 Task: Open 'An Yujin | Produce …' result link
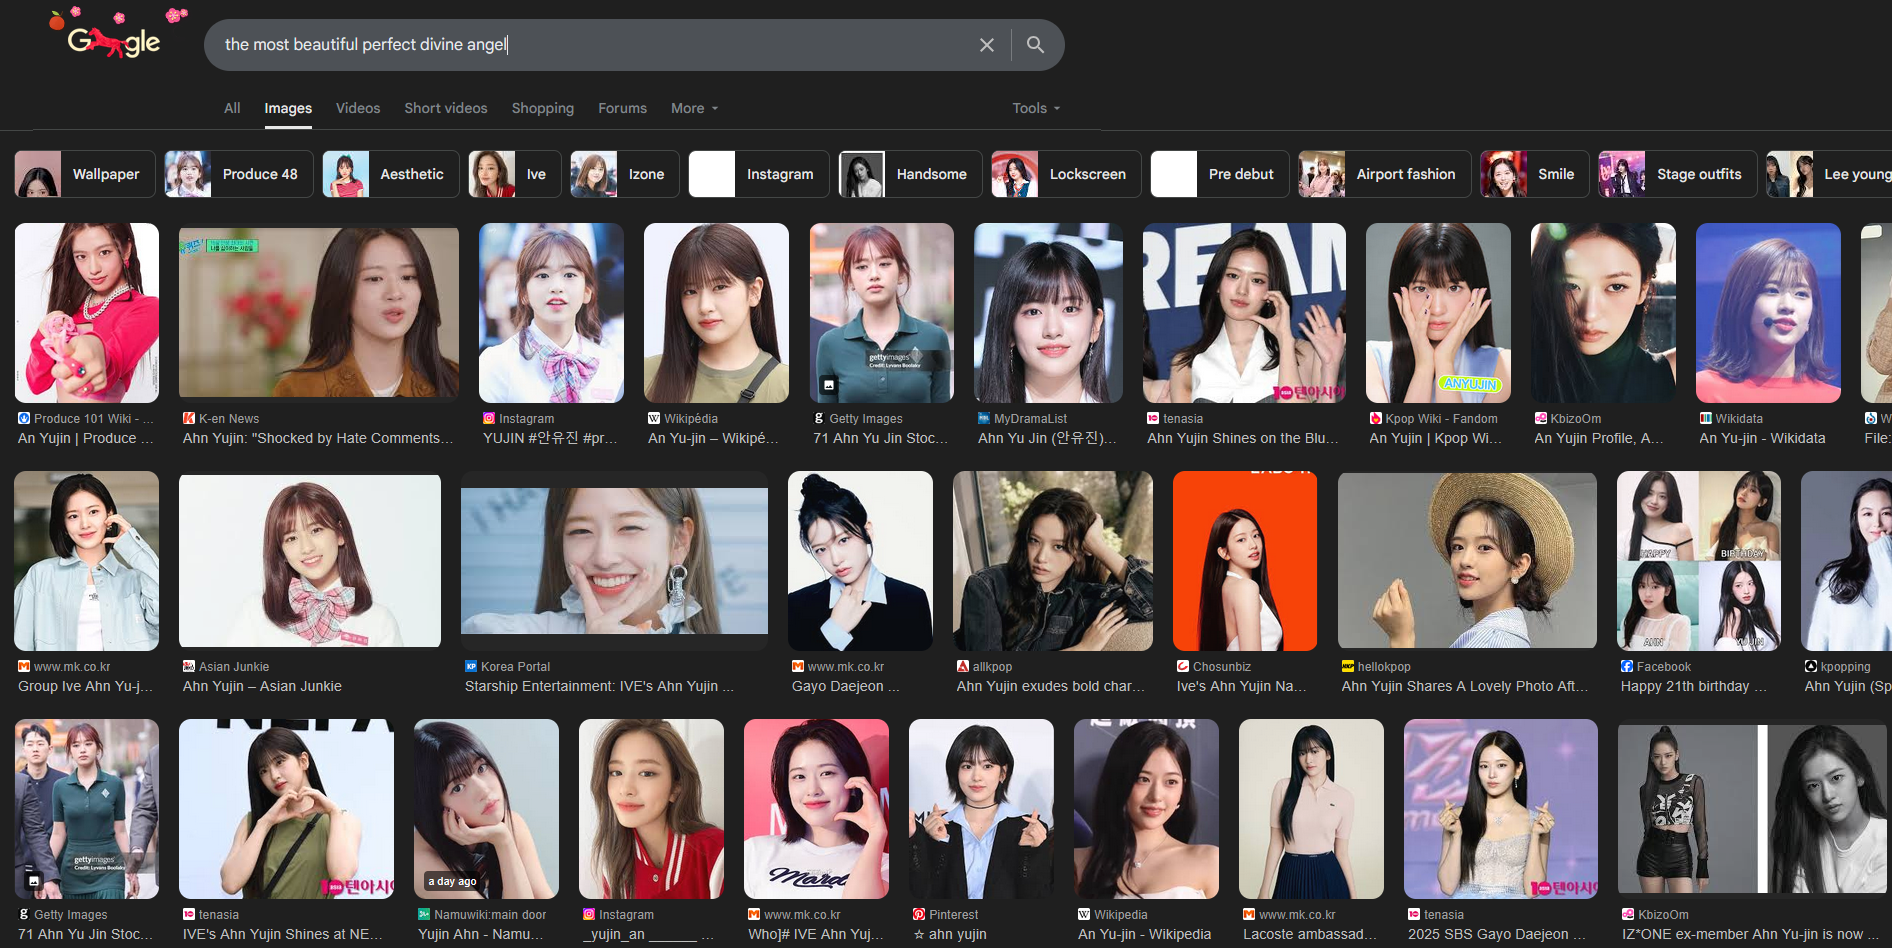(86, 438)
